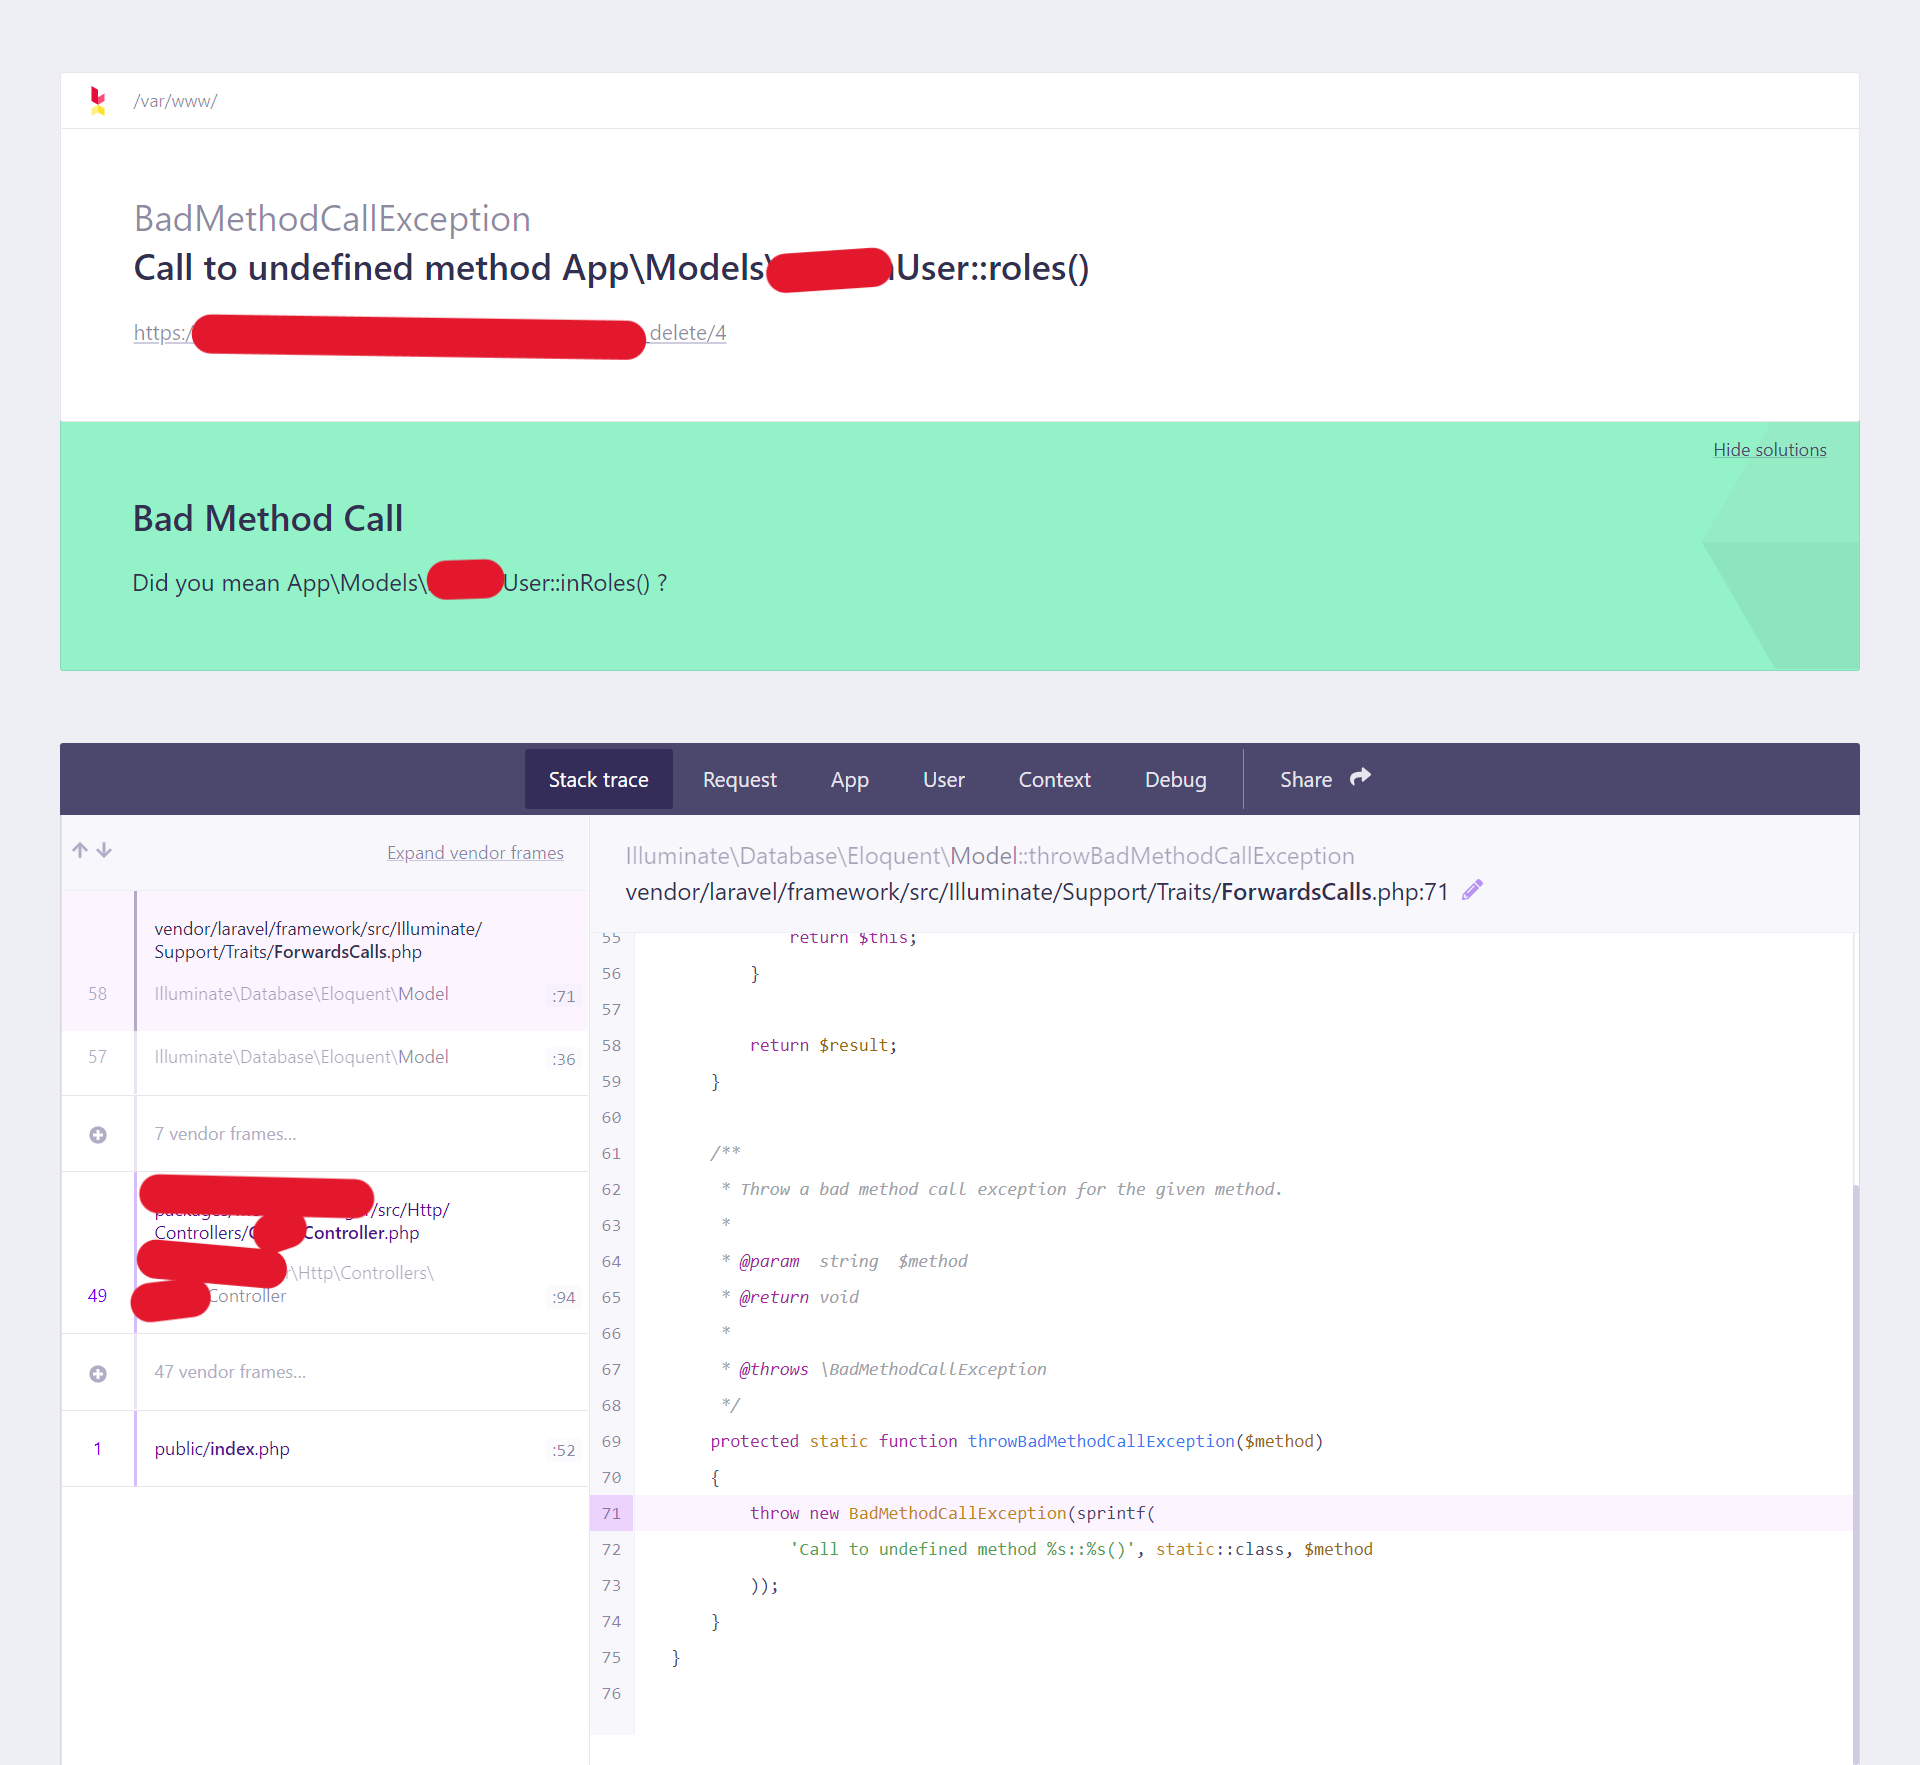Select the Context tab
This screenshot has width=1920, height=1765.
point(1054,780)
